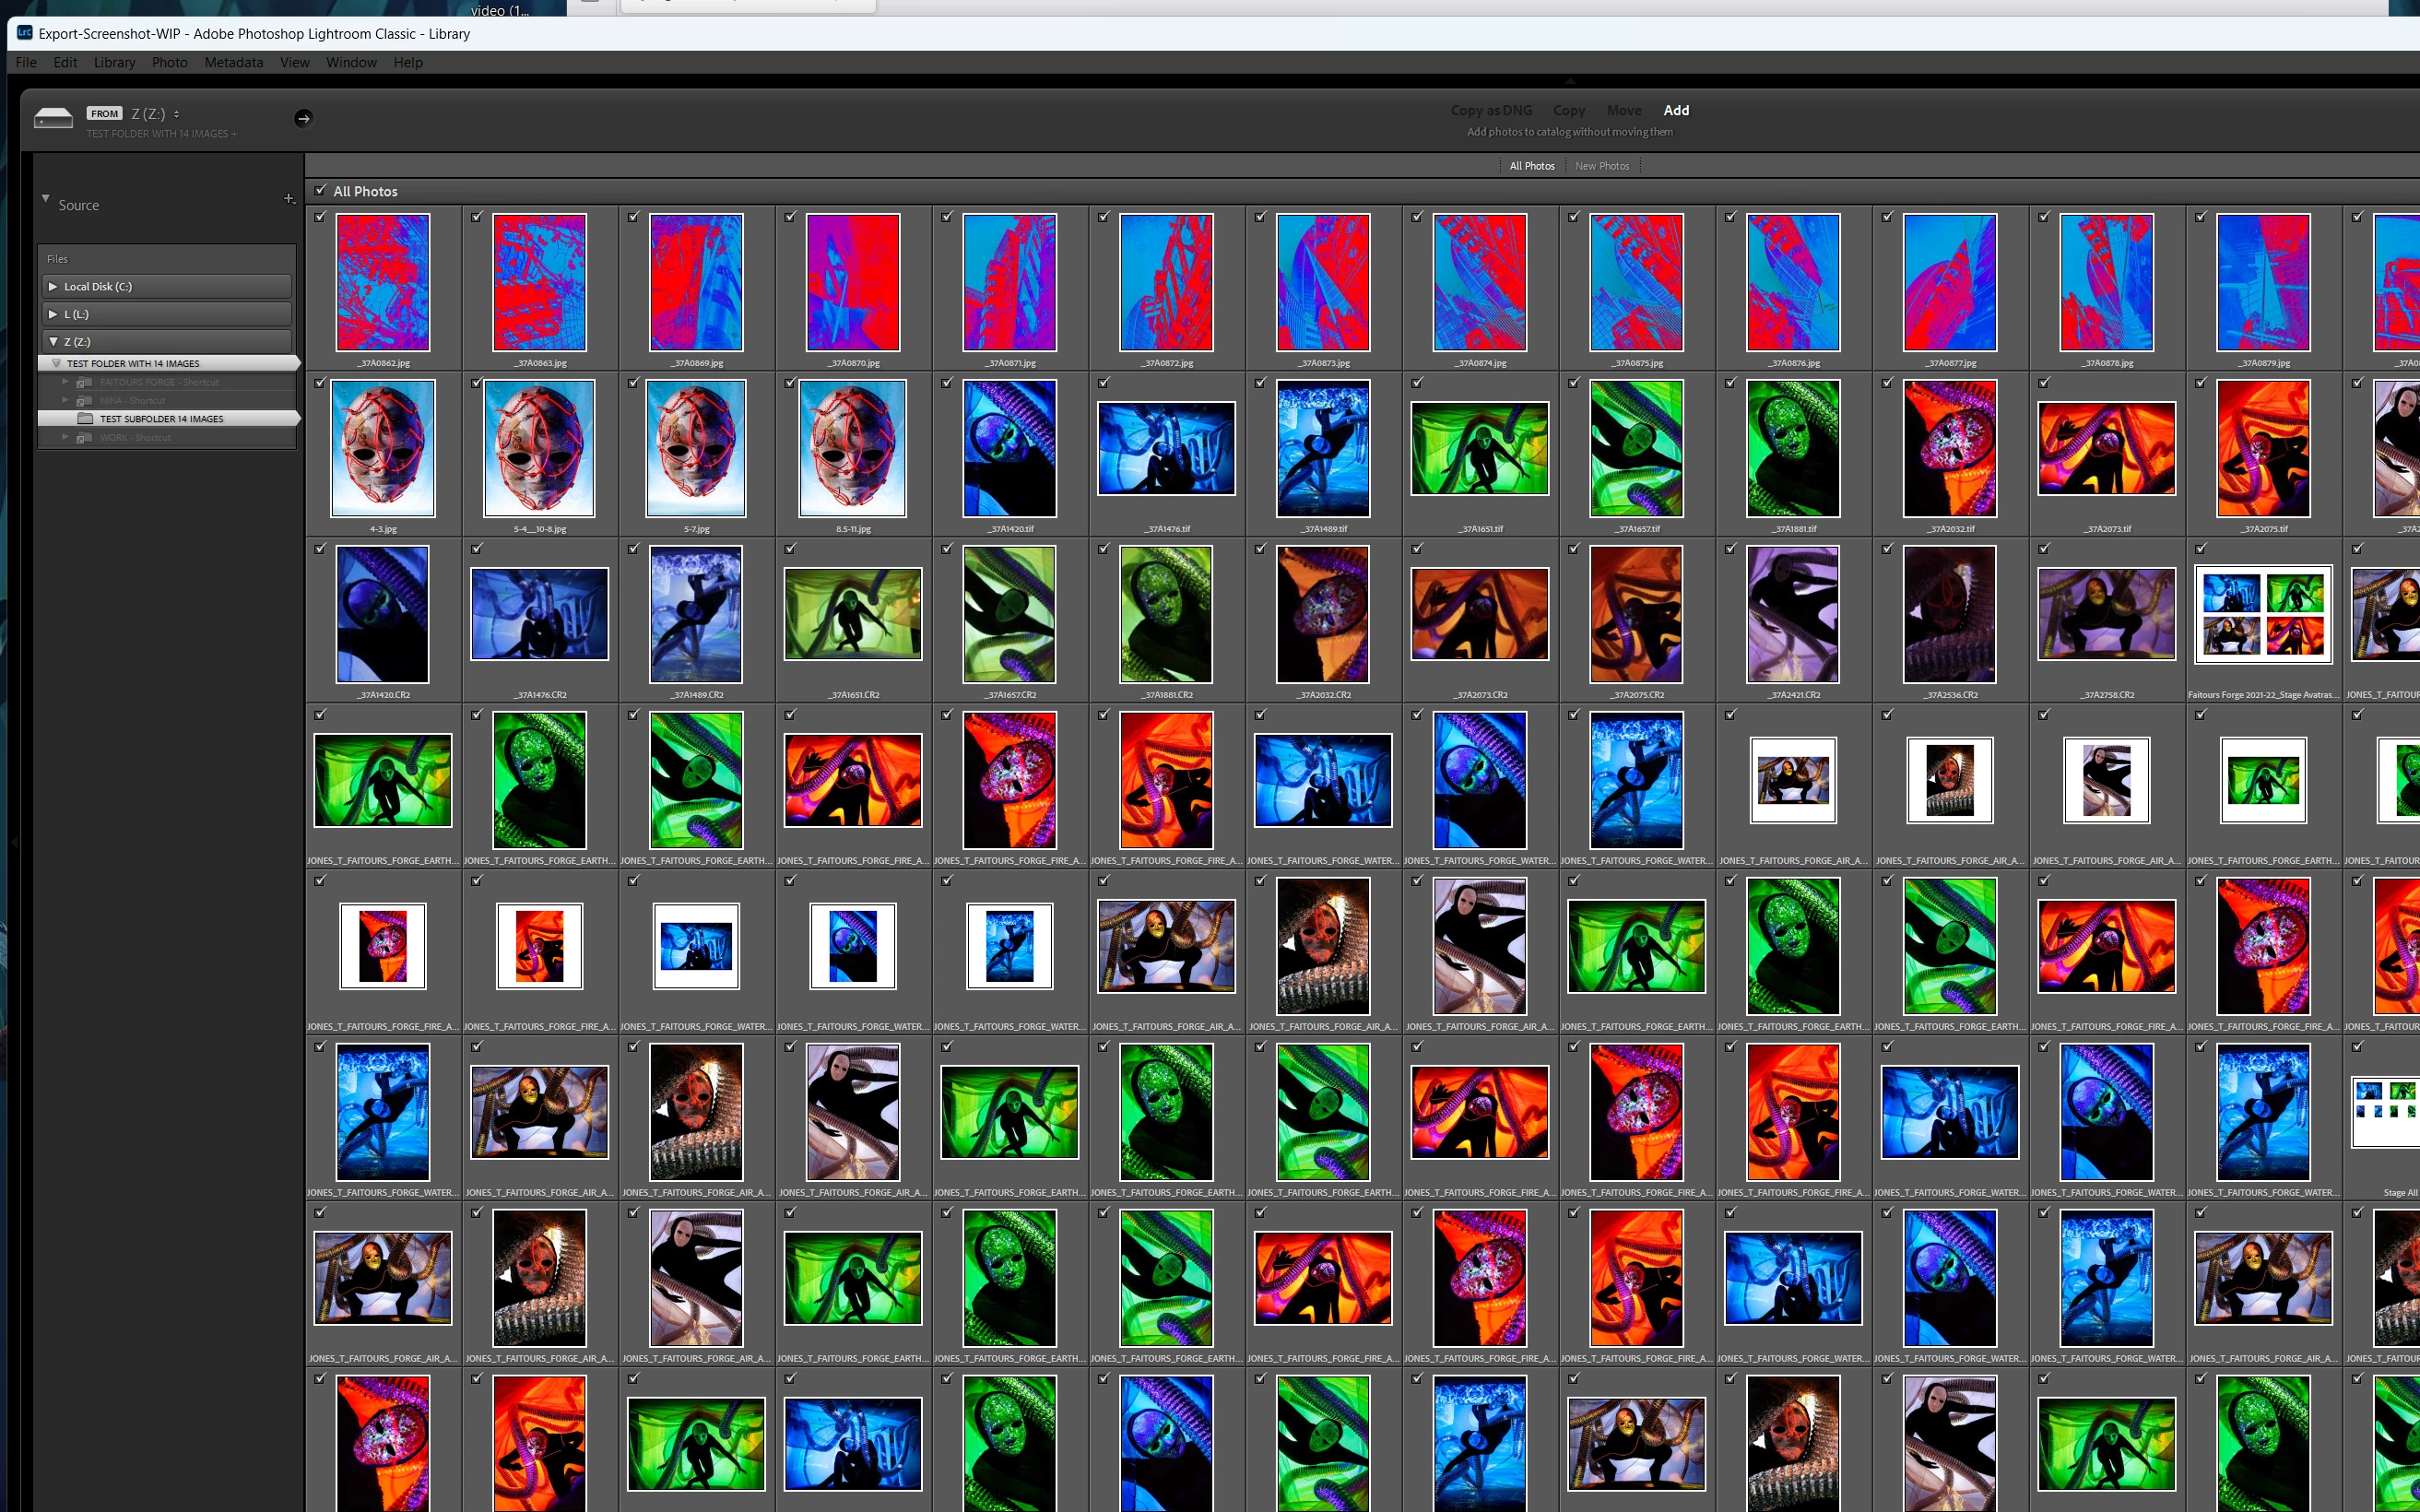Click the plus icon in Source panel
The width and height of the screenshot is (2420, 1512).
pyautogui.click(x=289, y=199)
